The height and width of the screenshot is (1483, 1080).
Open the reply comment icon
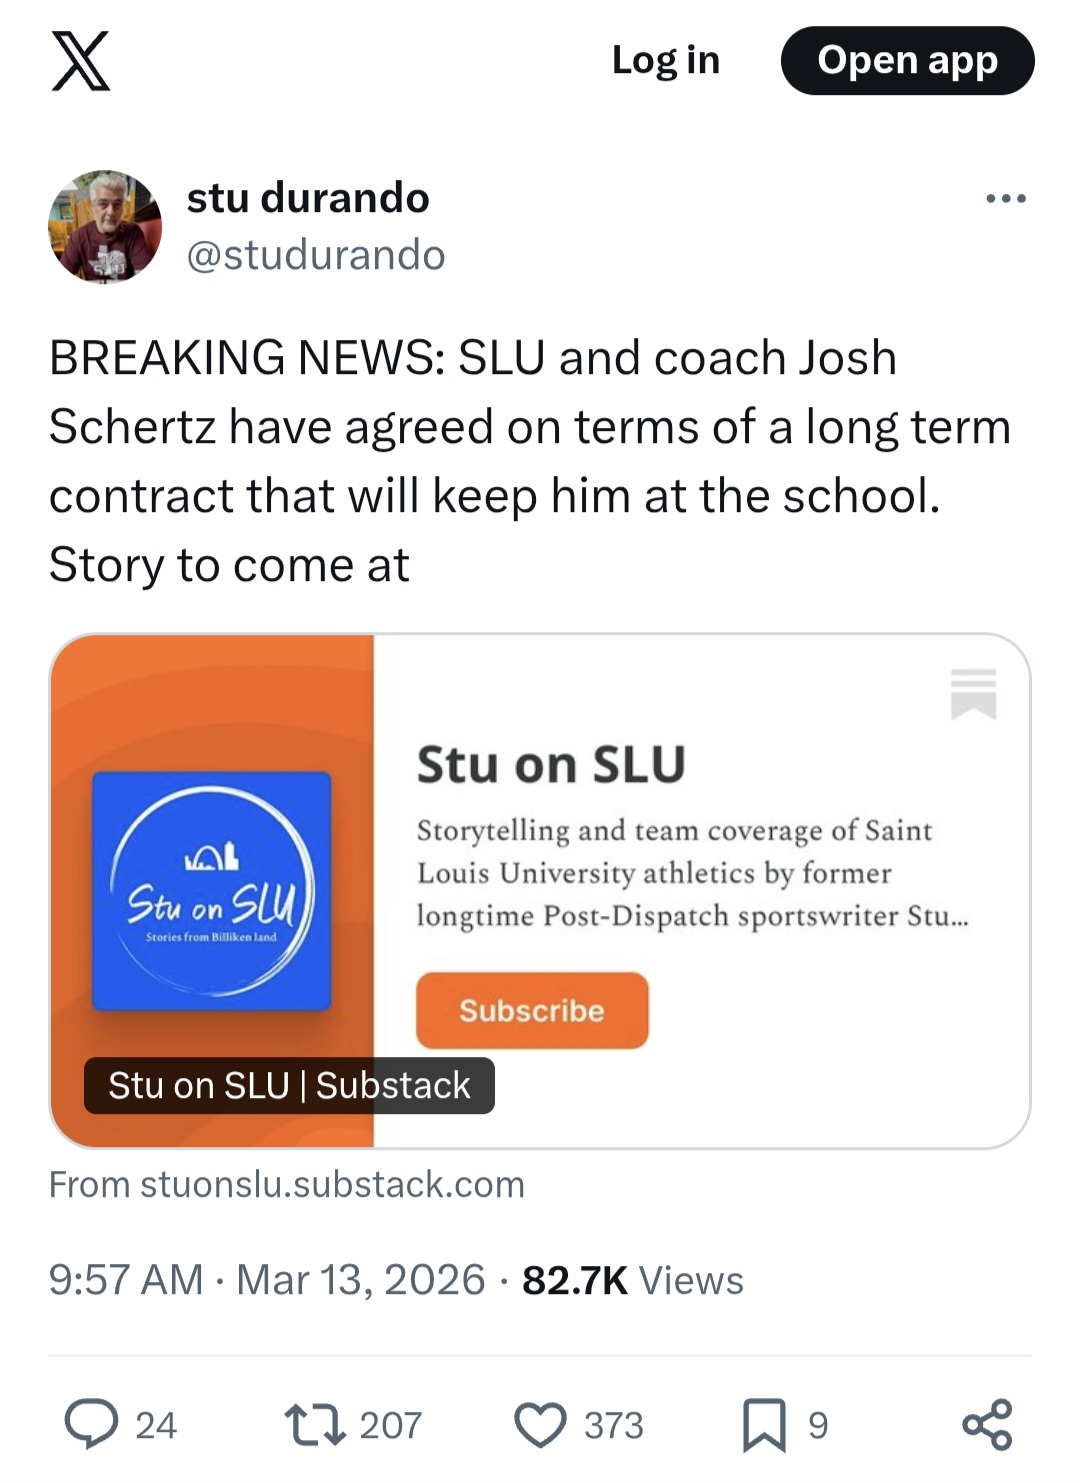click(92, 1424)
